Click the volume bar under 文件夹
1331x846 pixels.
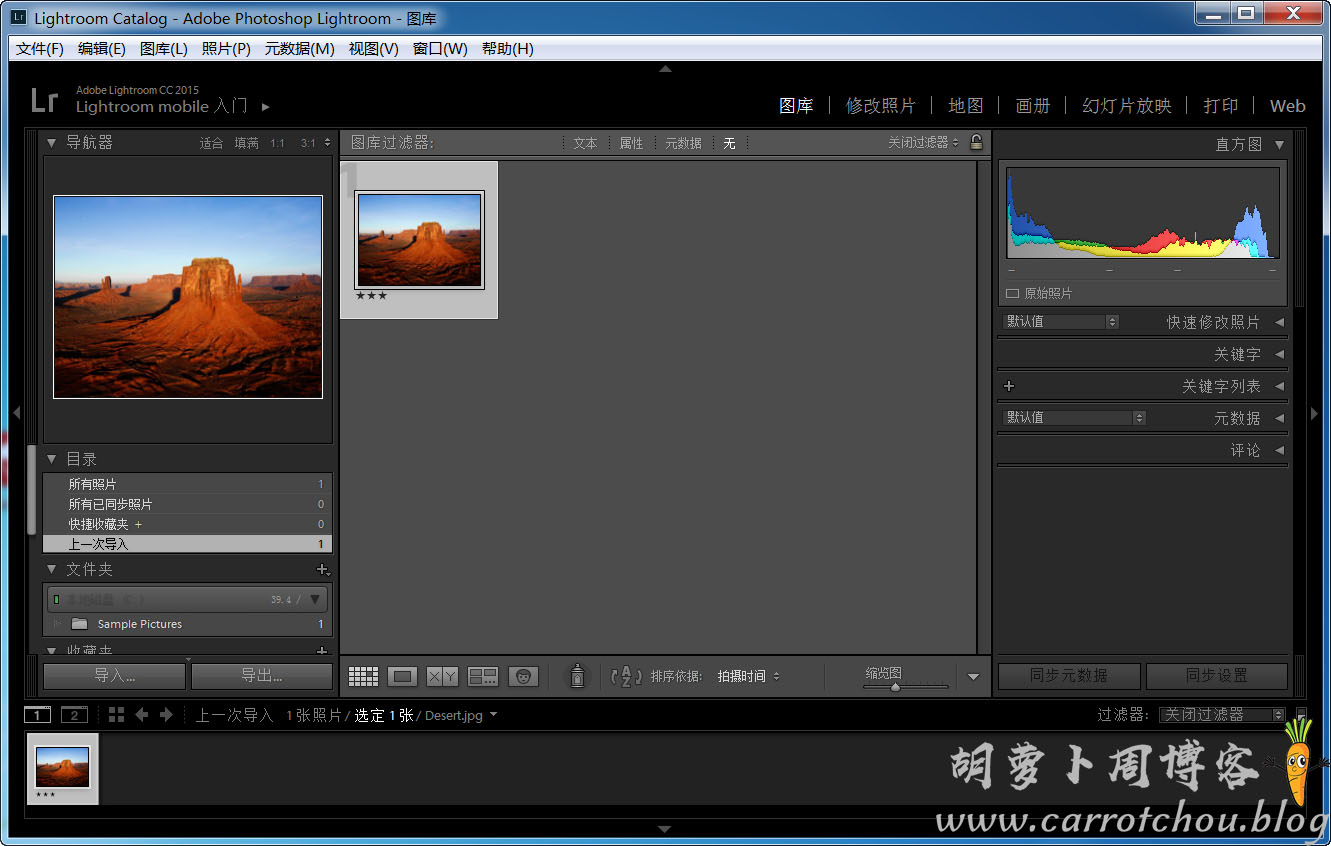[187, 599]
